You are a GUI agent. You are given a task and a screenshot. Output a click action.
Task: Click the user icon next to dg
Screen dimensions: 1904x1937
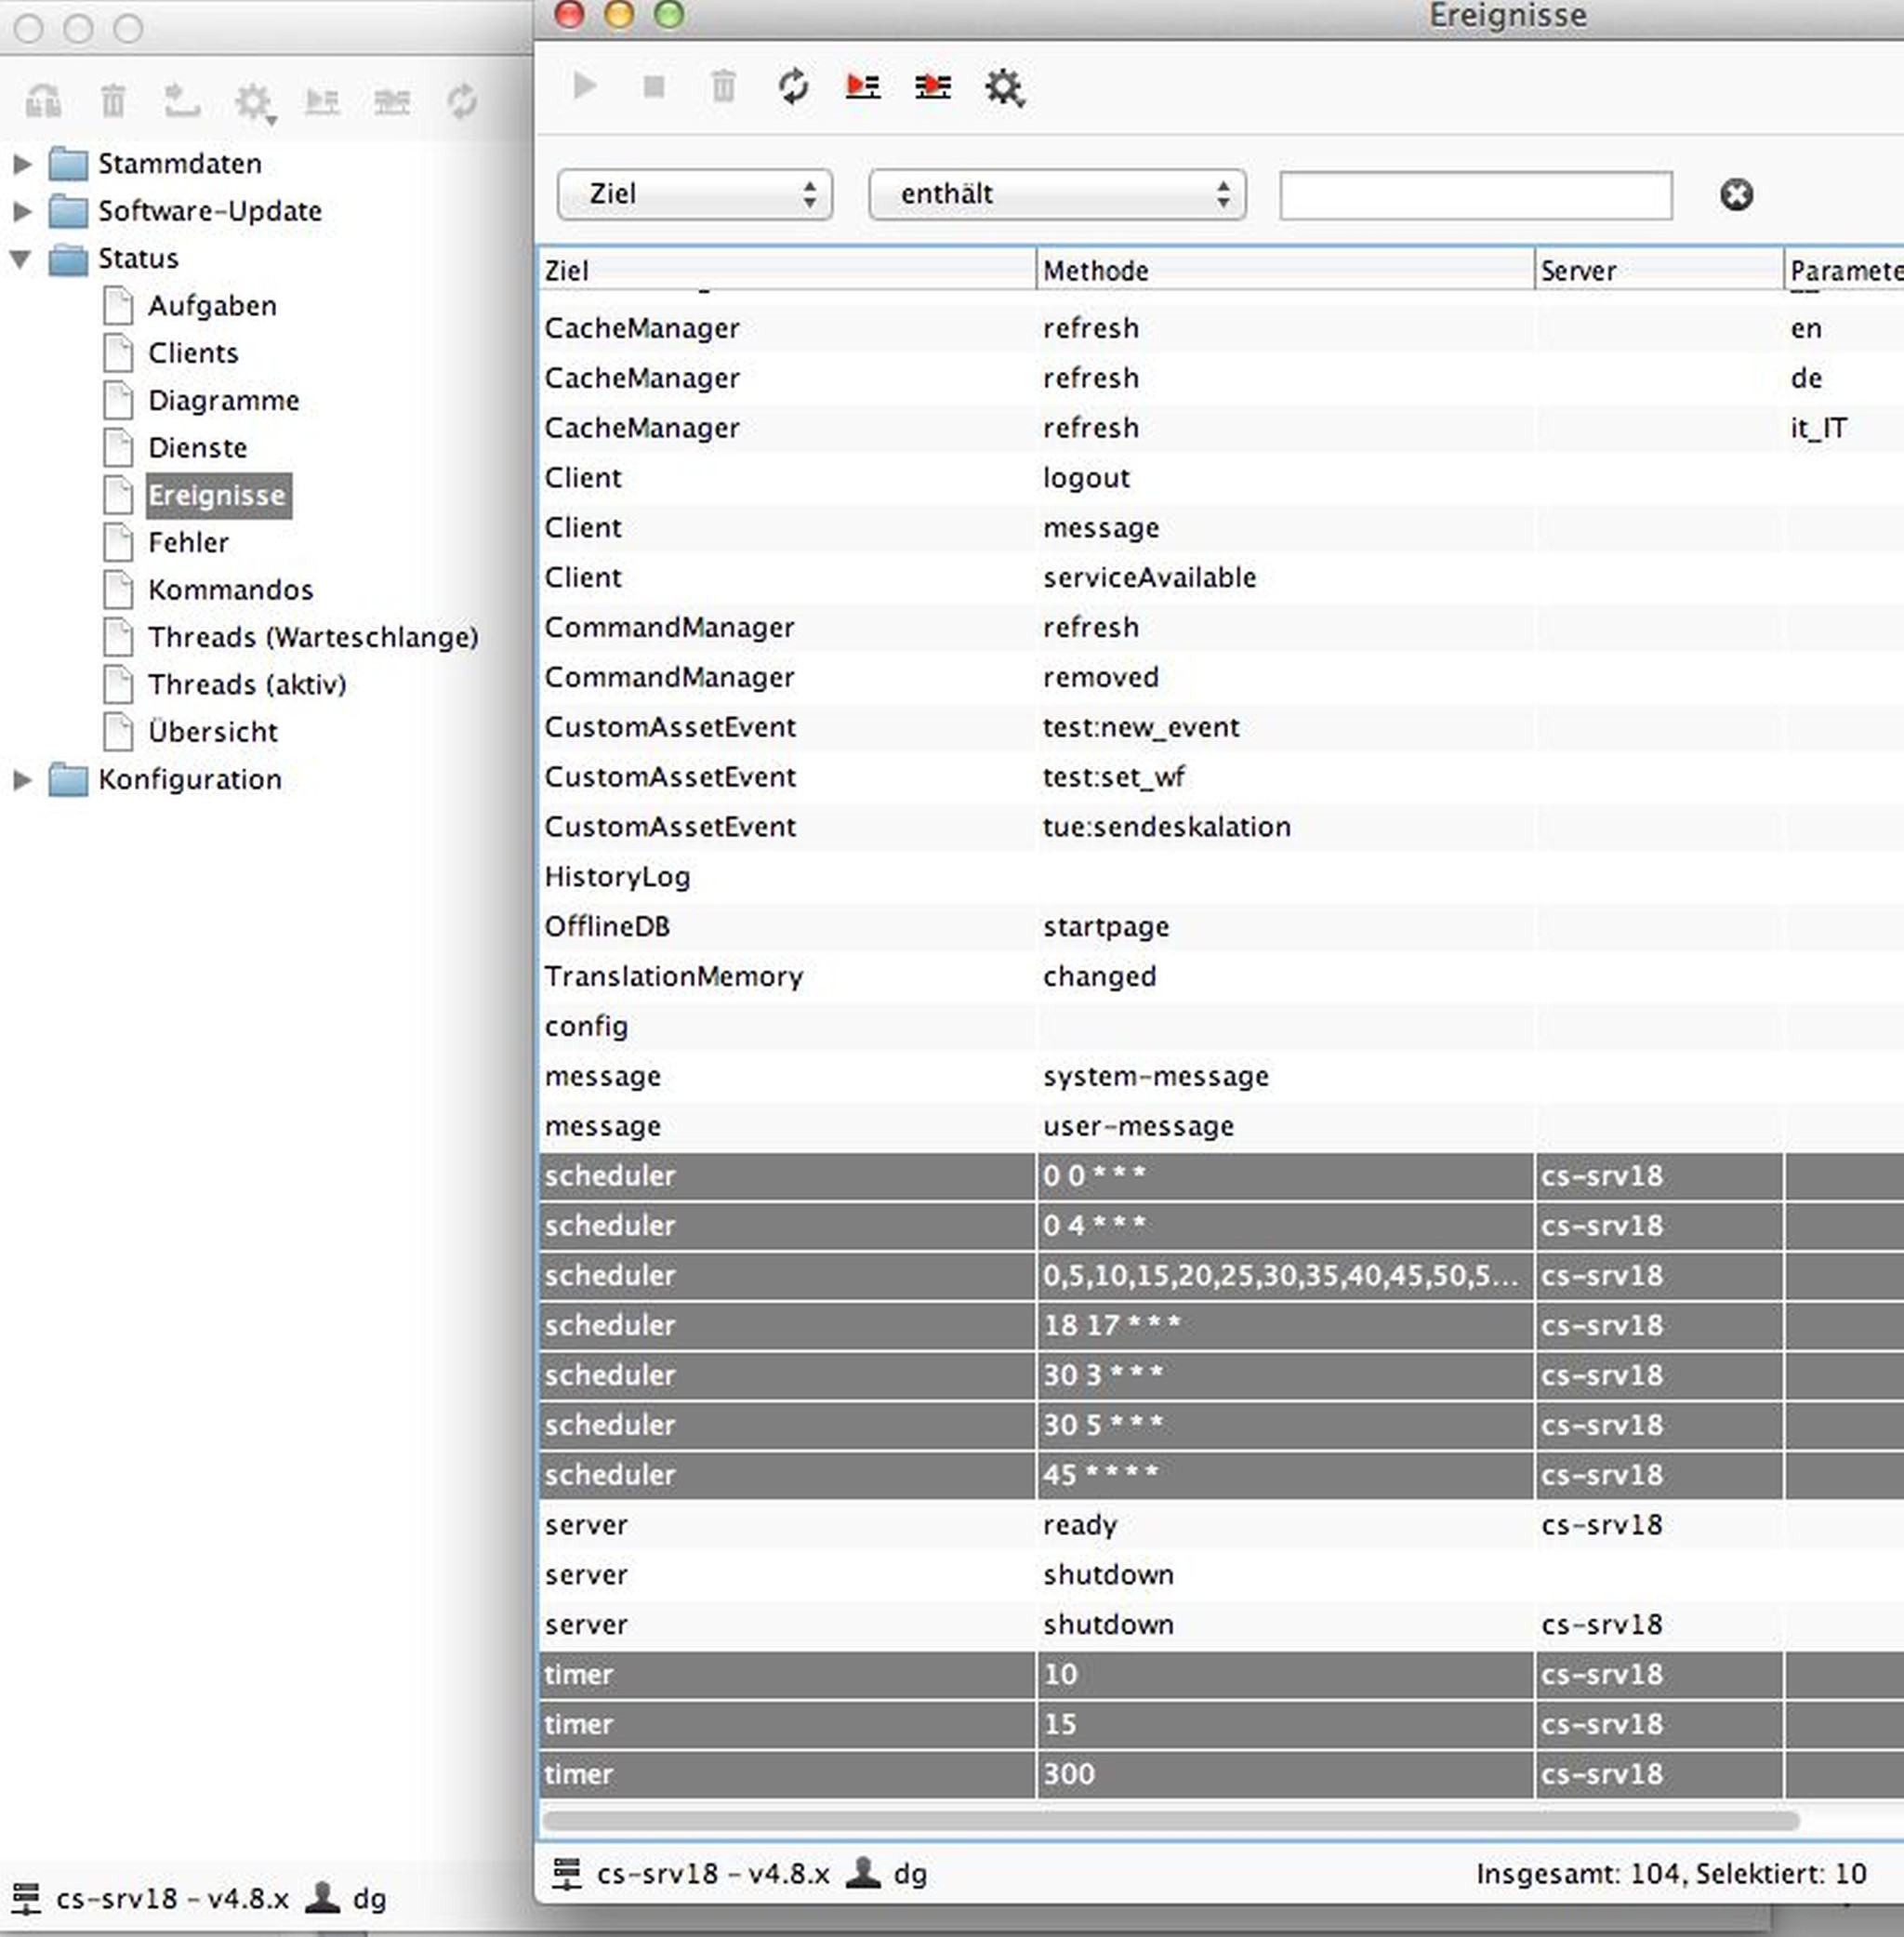(x=863, y=1873)
